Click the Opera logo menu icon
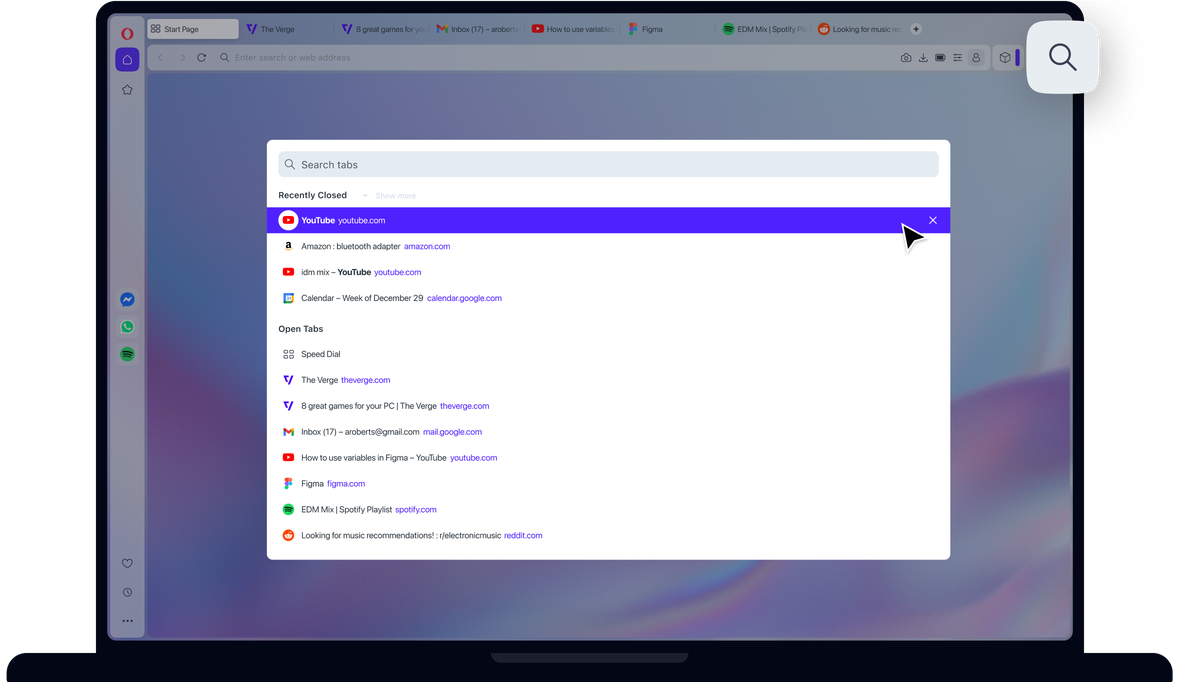Screen dimensions: 1180x682 tap(127, 33)
